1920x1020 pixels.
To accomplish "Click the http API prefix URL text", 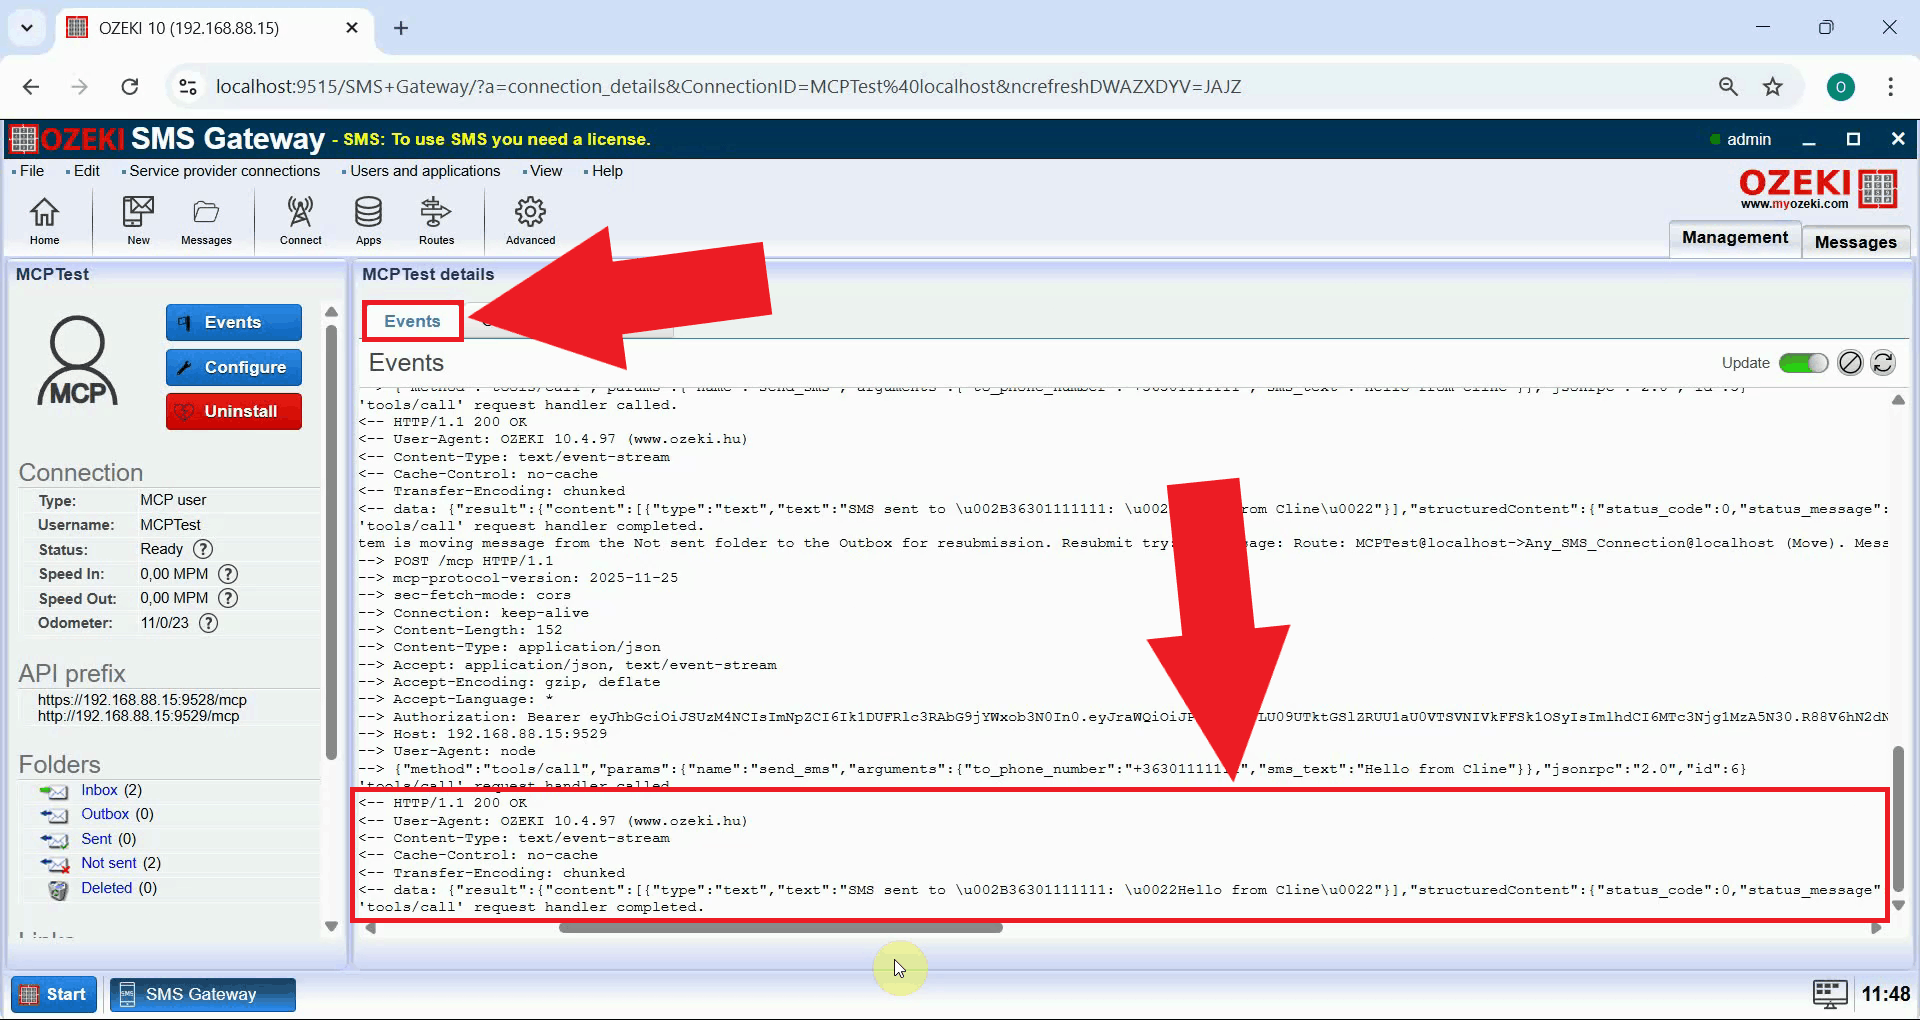I will [138, 716].
